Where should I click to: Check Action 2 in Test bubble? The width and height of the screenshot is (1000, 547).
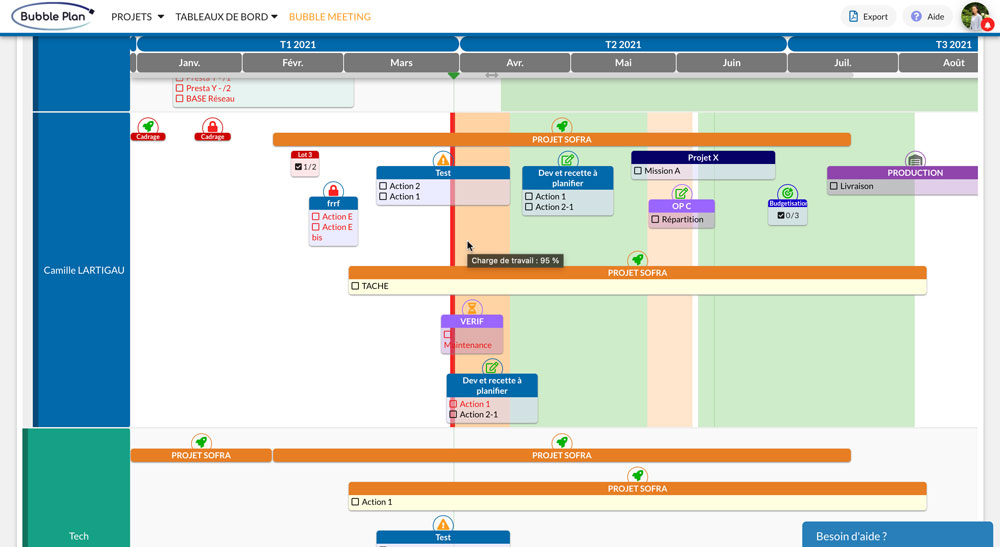pos(383,186)
